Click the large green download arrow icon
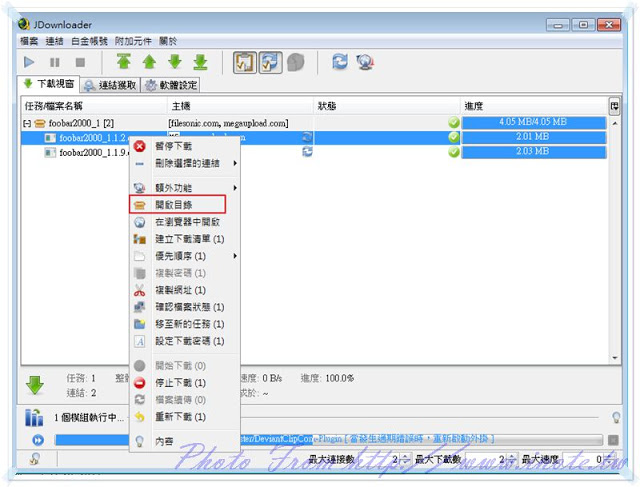The height and width of the screenshot is (487, 640). 35,385
